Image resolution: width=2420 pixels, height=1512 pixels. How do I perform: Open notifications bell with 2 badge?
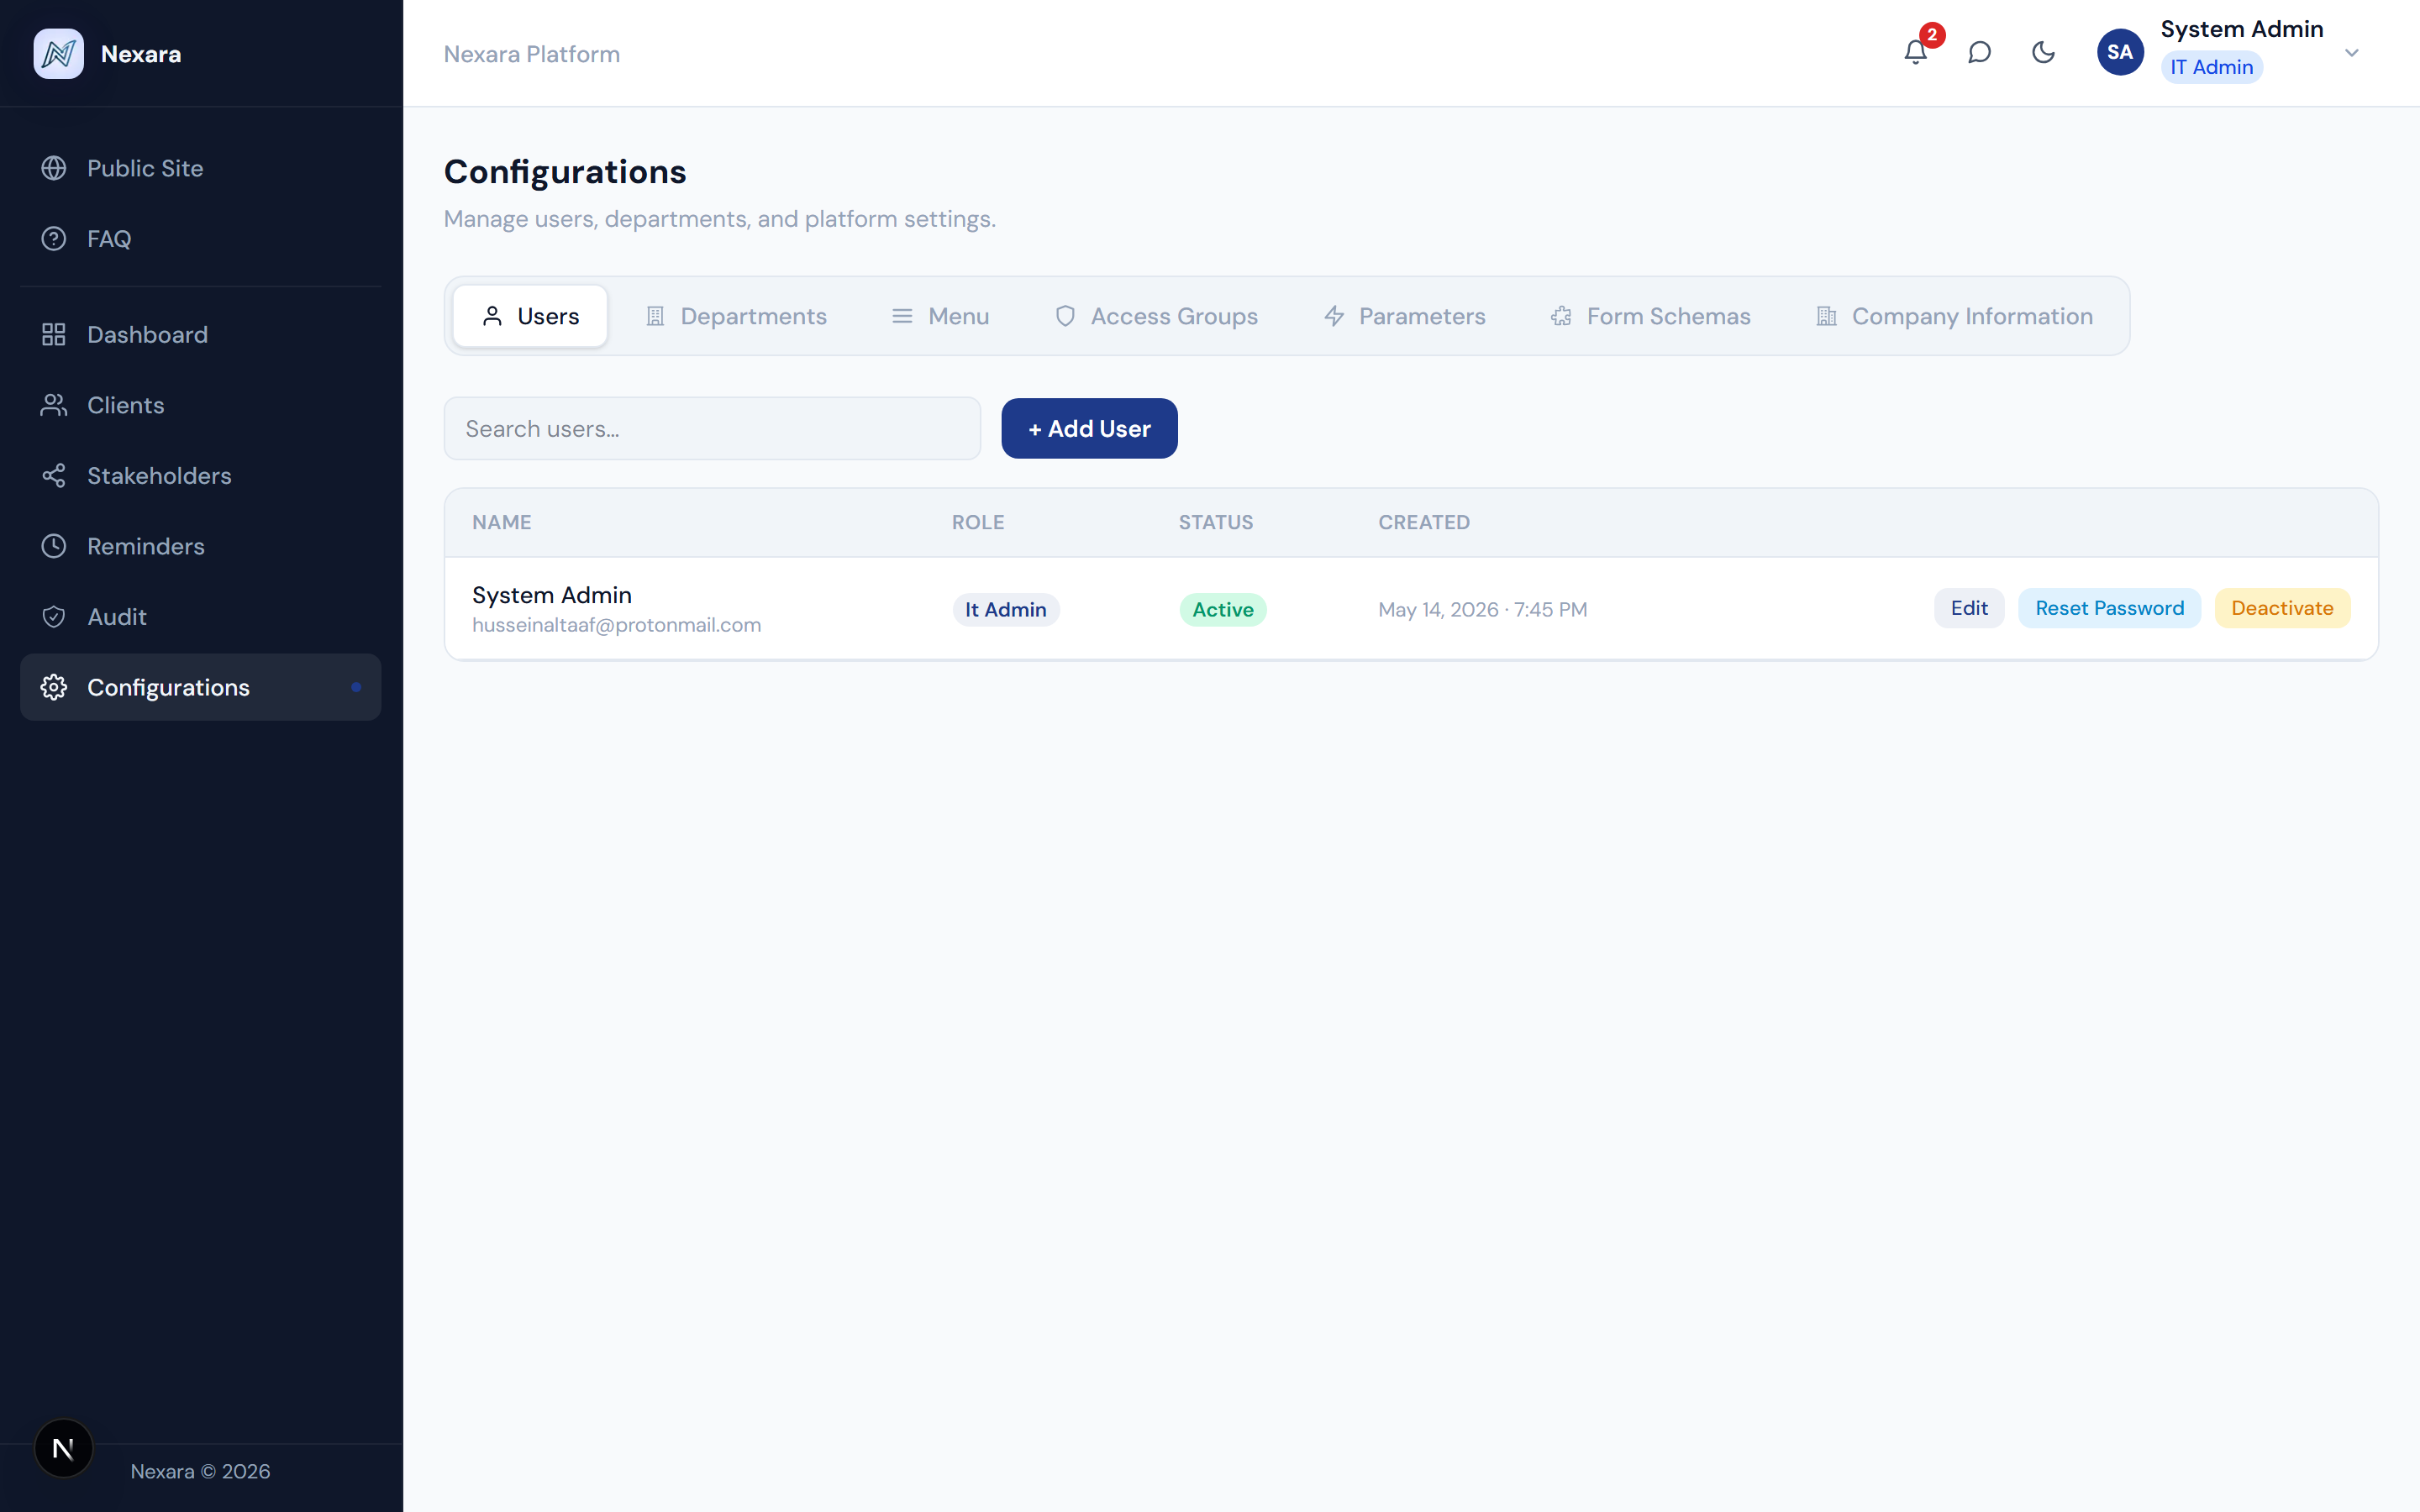click(x=1915, y=51)
